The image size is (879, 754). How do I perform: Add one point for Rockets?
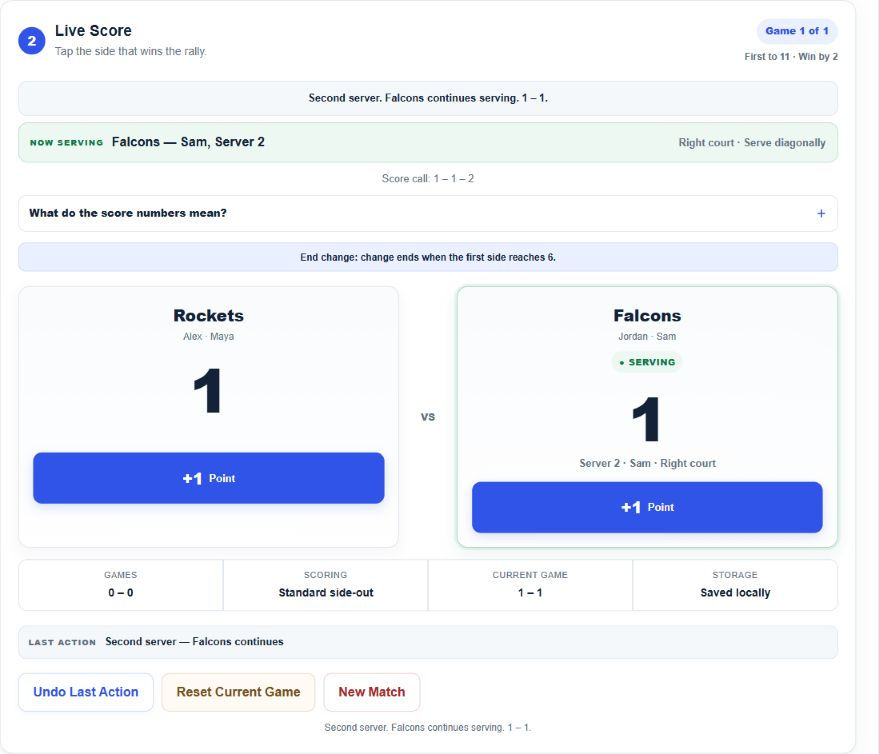pyautogui.click(x=209, y=478)
